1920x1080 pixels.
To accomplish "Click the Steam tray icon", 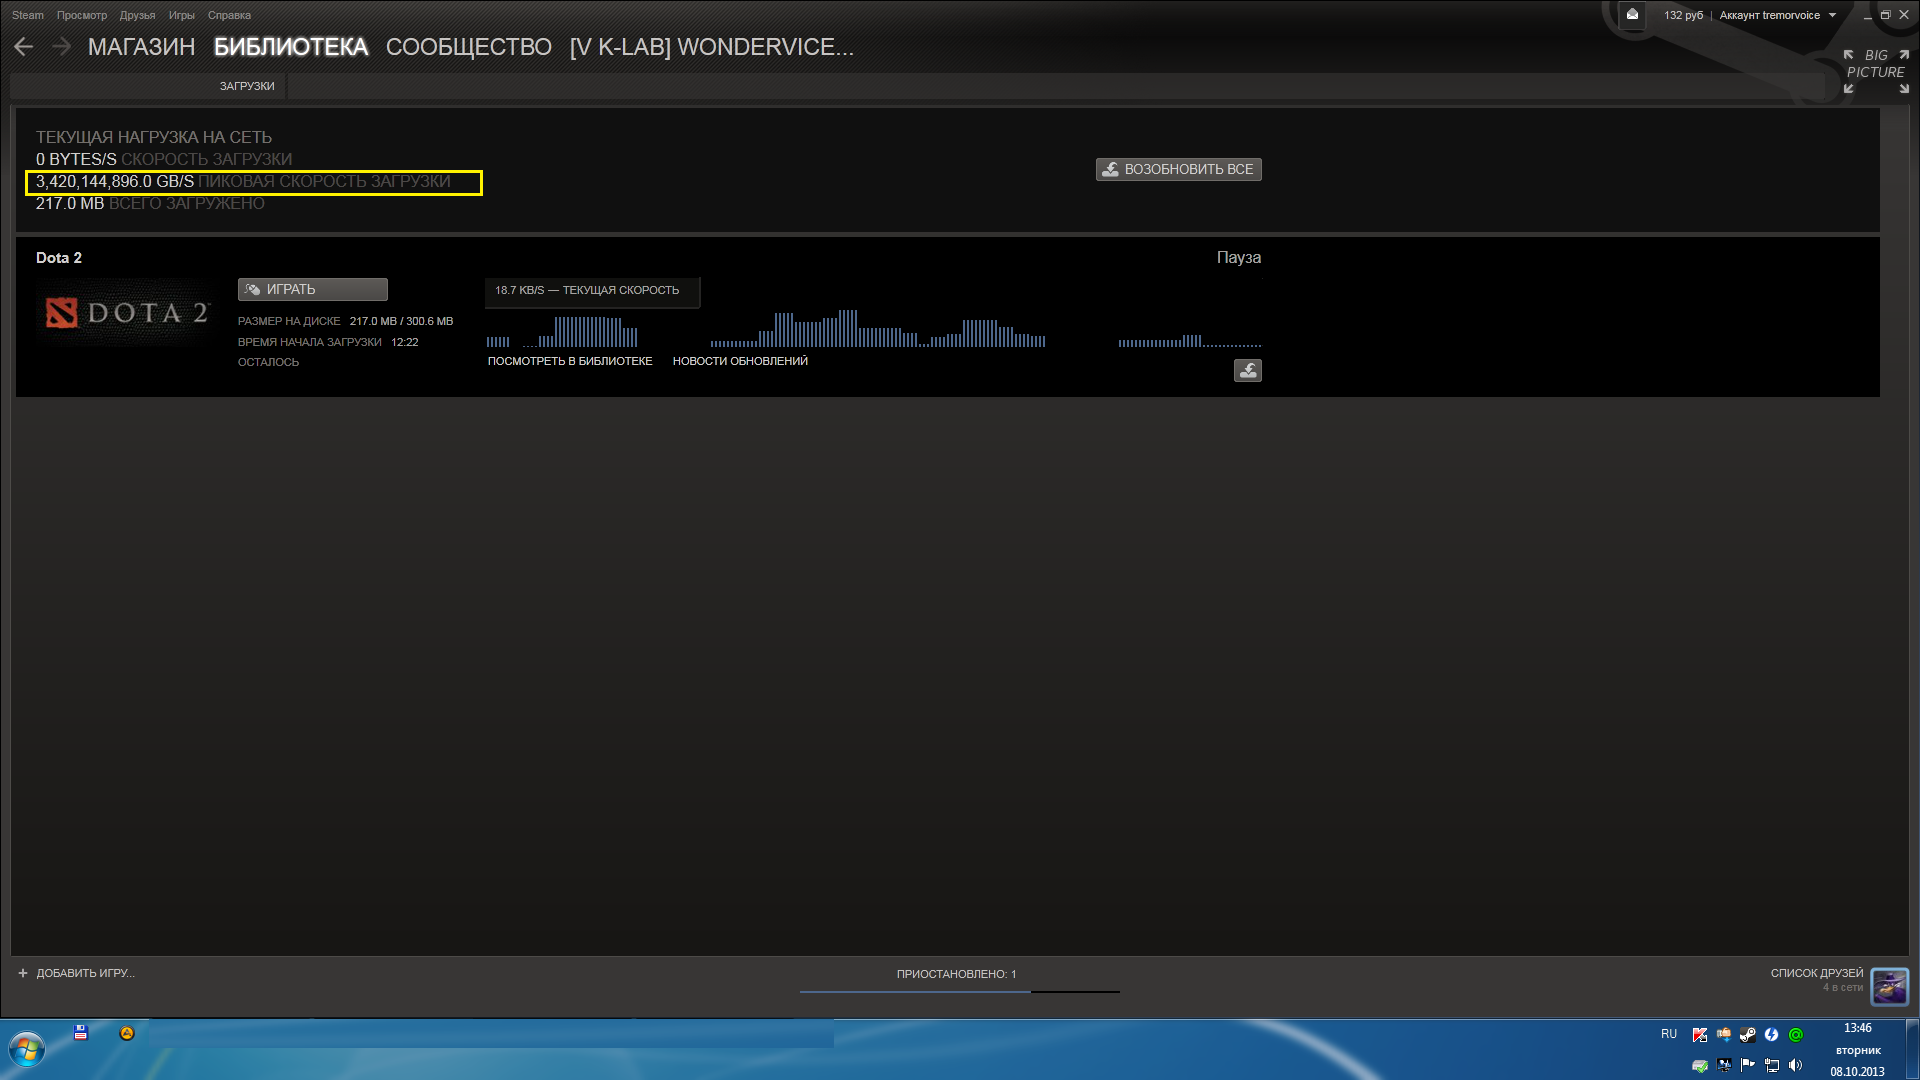I will click(1748, 1035).
